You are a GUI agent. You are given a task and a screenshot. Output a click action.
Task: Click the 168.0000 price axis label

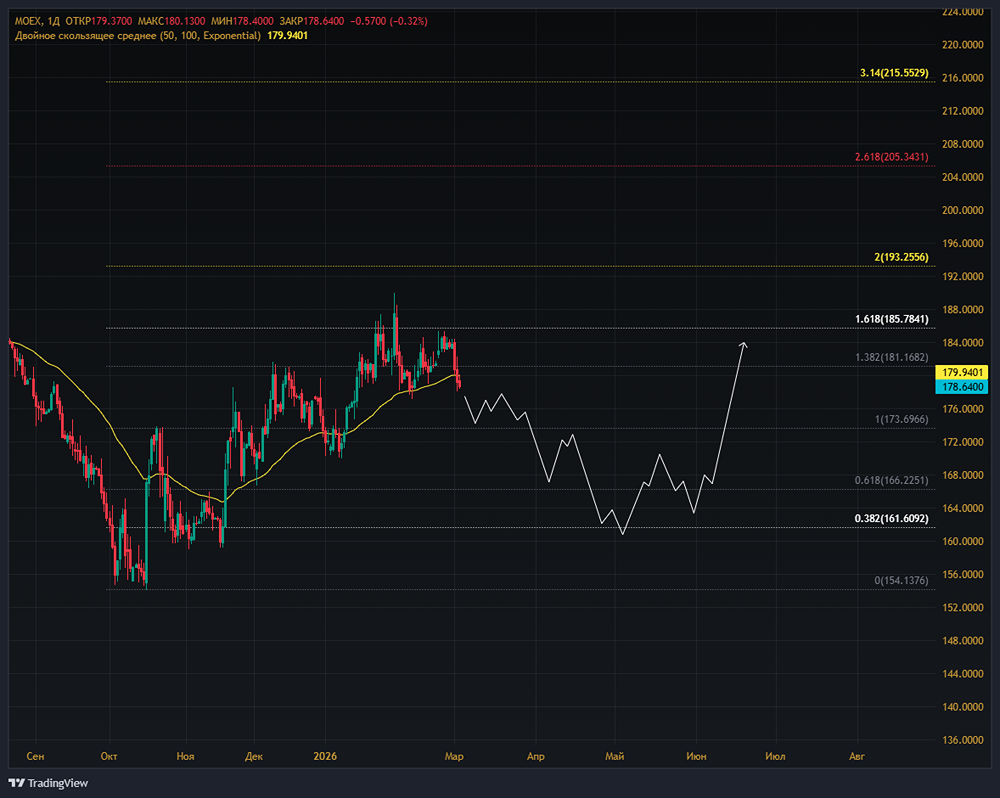(962, 475)
